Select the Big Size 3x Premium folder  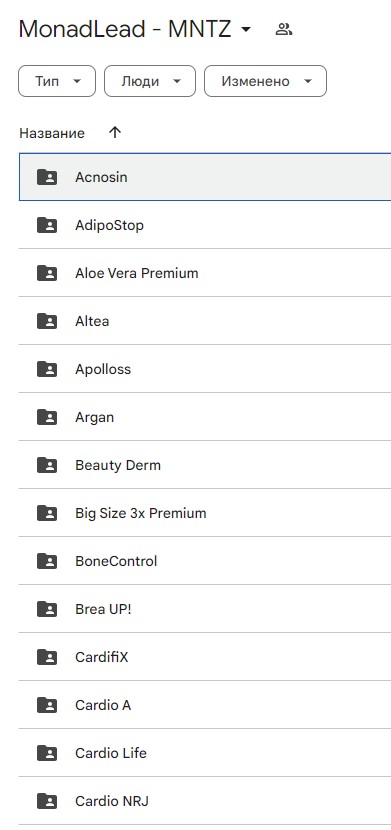pyautogui.click(x=205, y=513)
